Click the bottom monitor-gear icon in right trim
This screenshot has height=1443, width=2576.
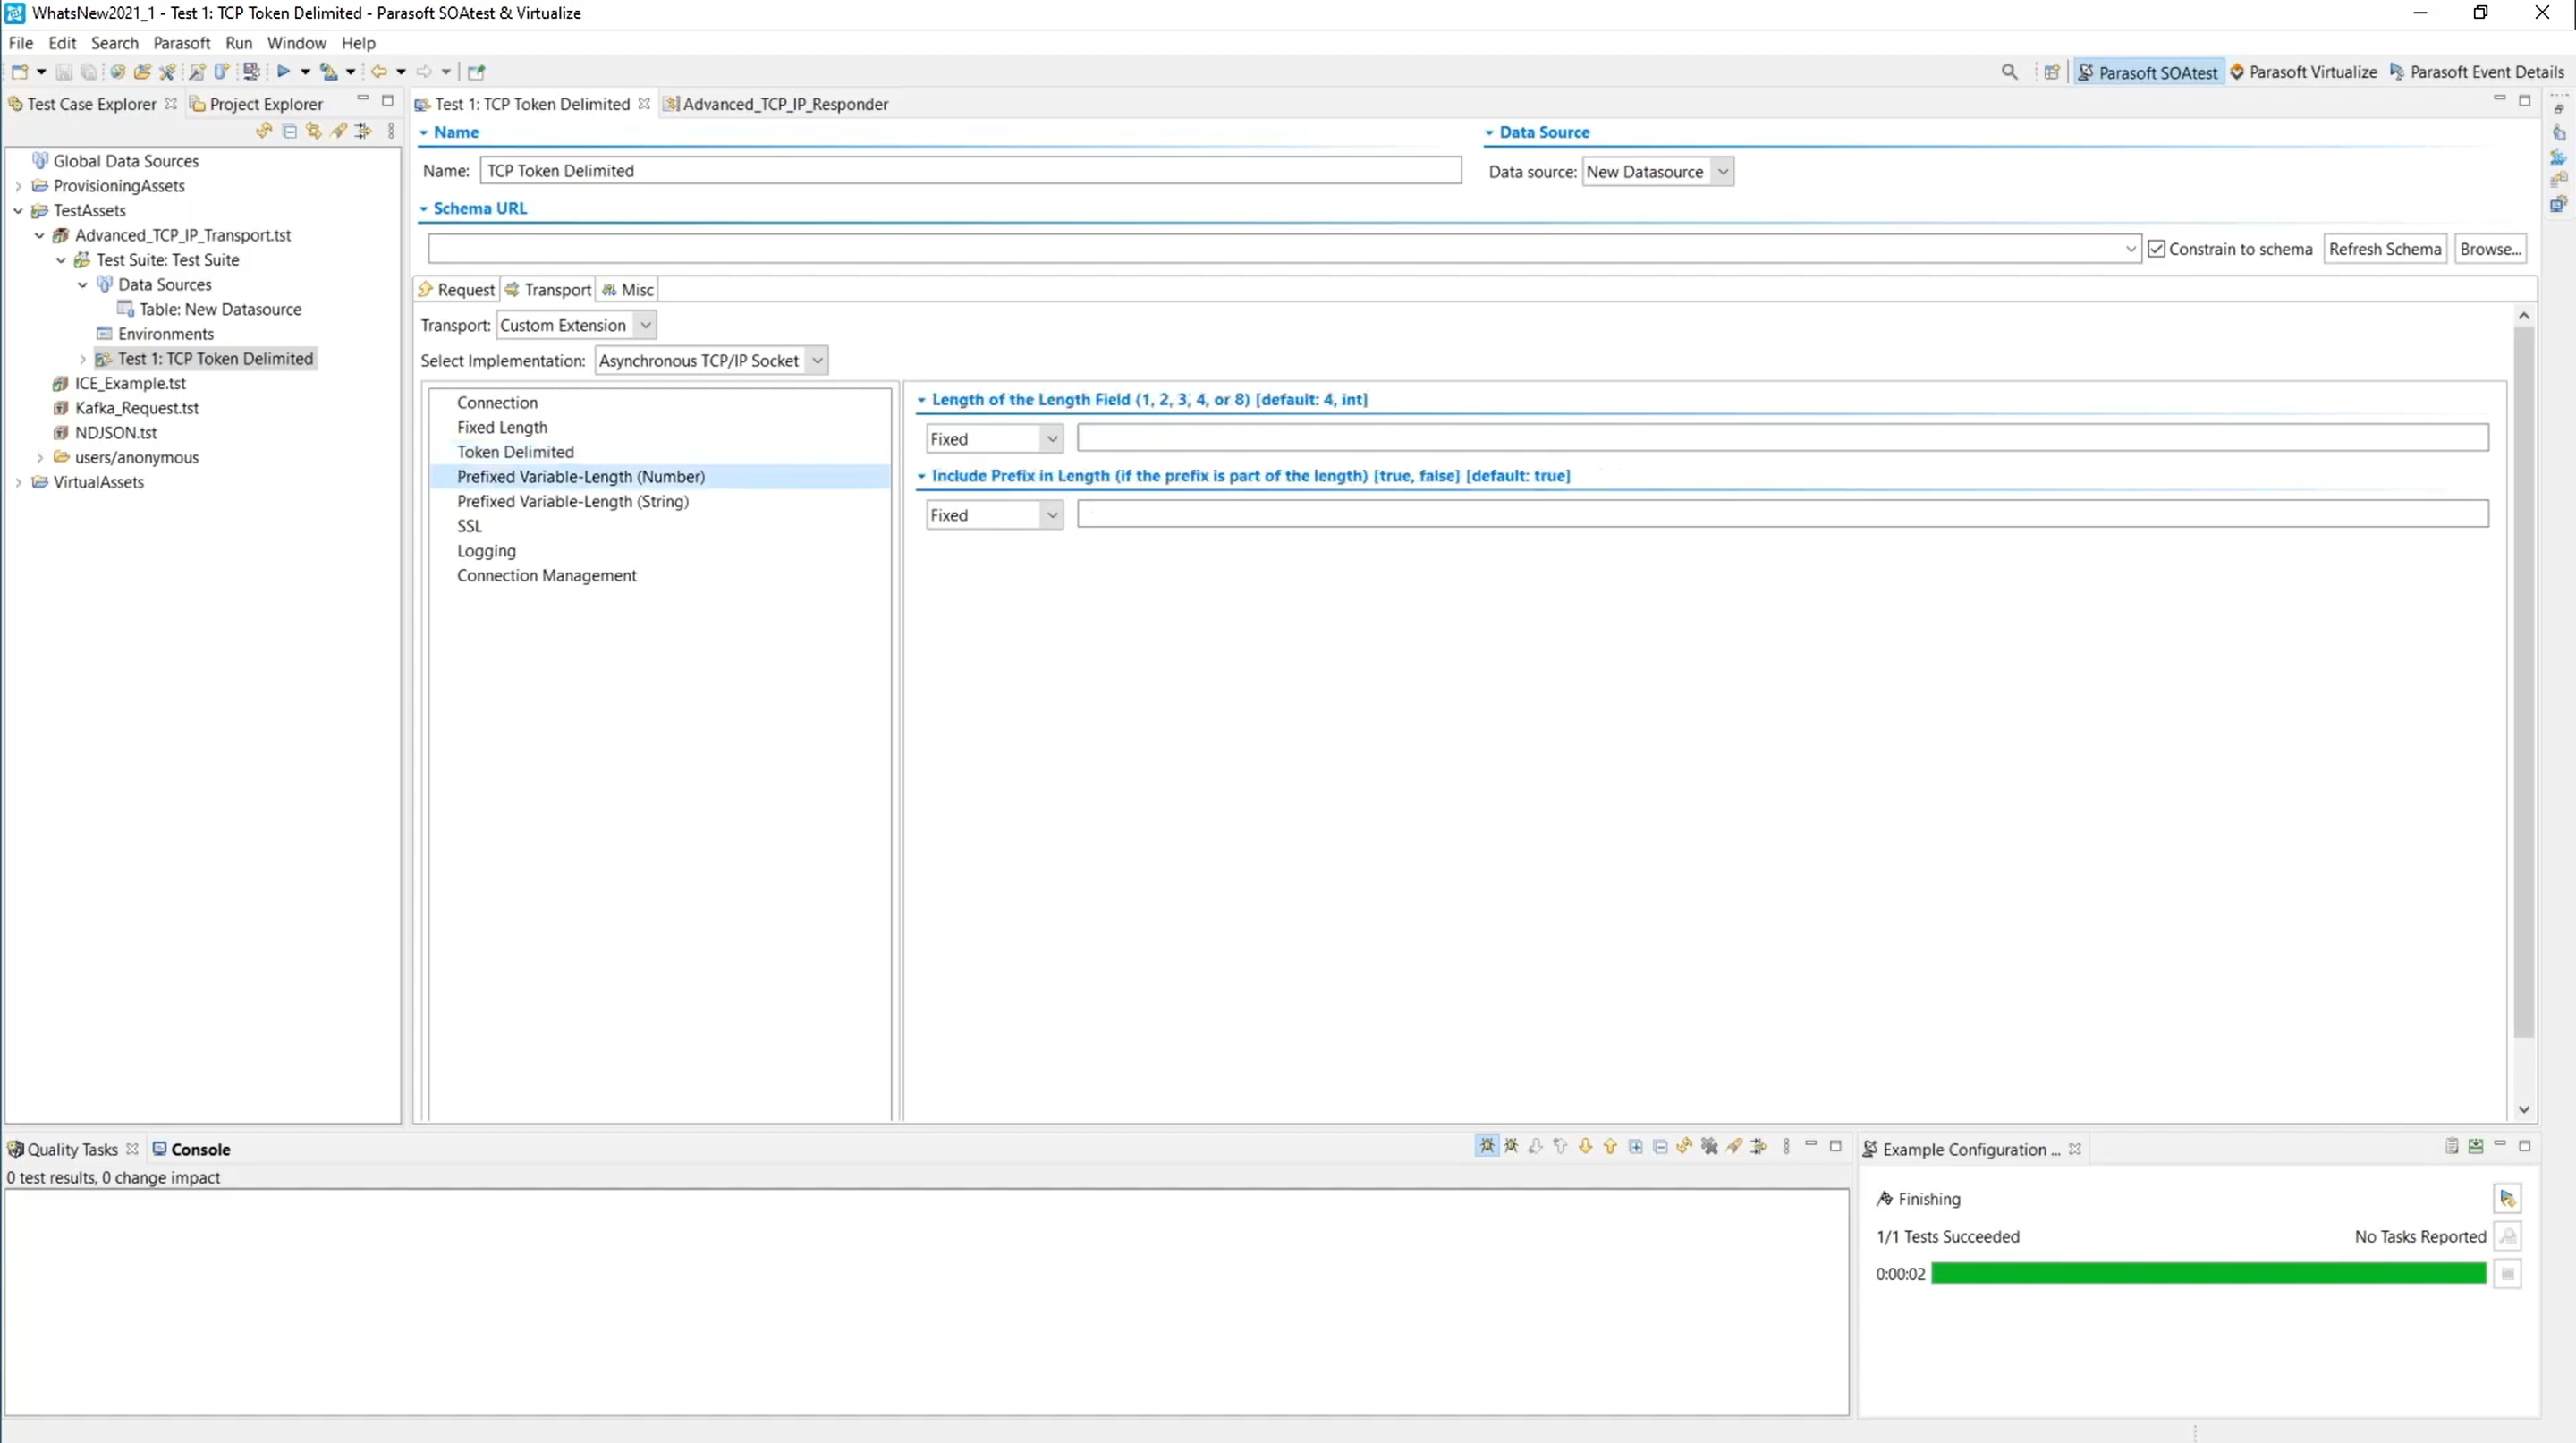pos(2558,204)
